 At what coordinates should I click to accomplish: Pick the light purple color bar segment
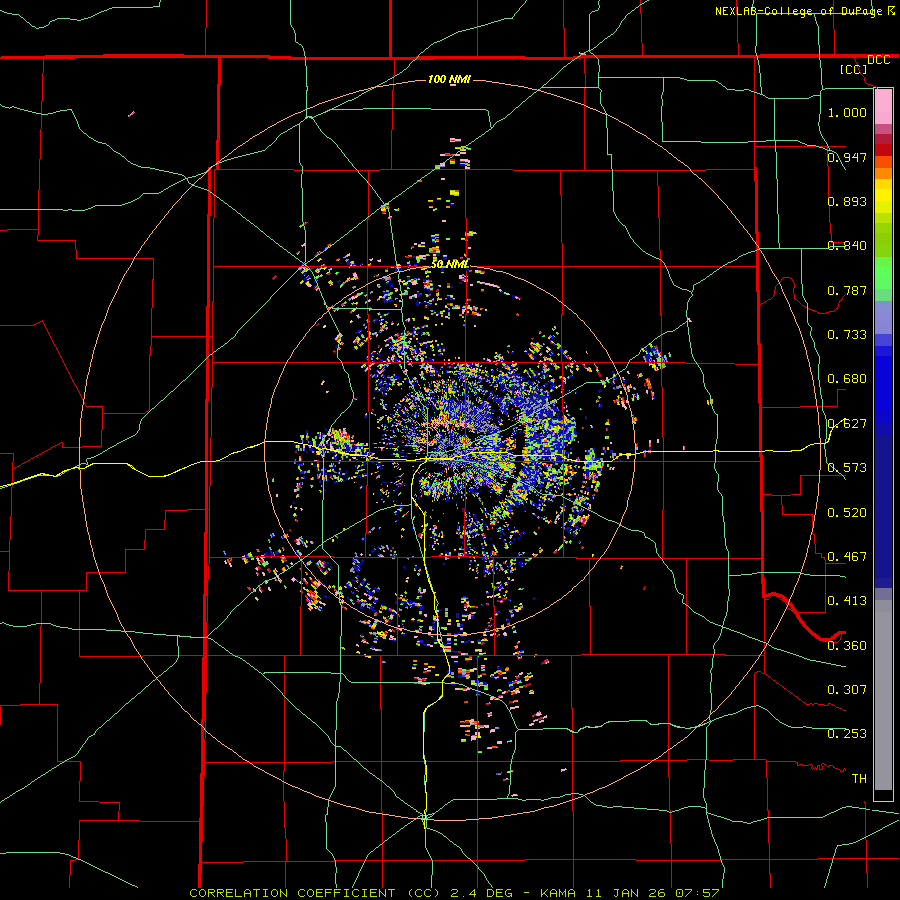tap(883, 317)
